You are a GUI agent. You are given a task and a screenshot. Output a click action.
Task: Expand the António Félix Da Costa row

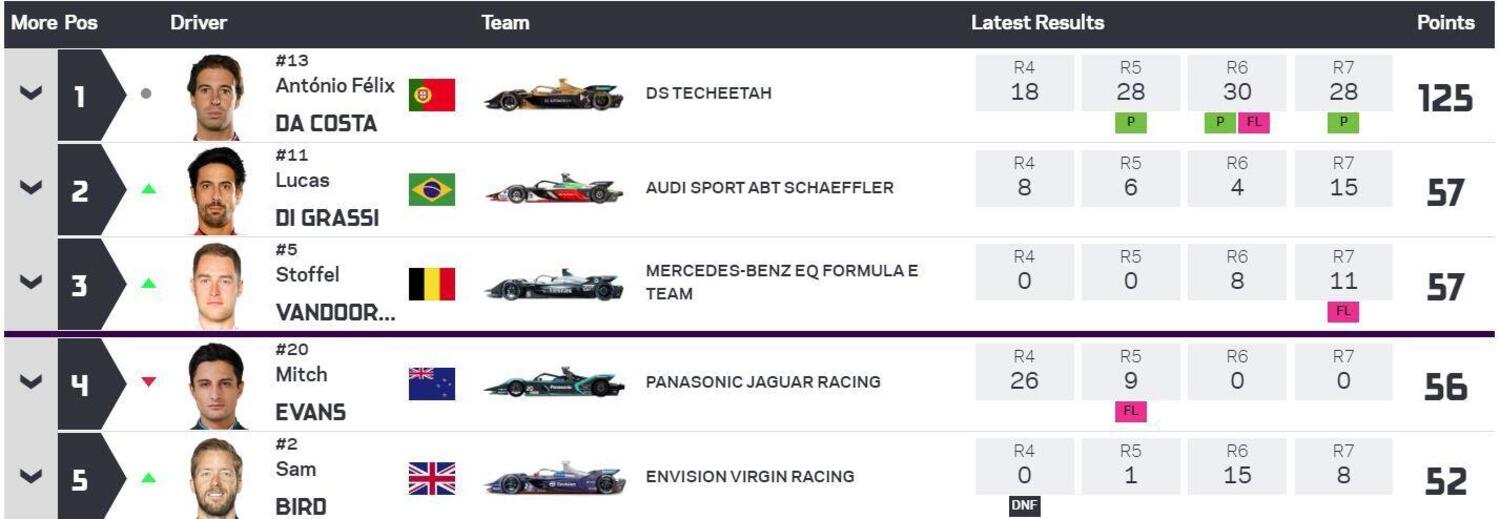coord(31,94)
